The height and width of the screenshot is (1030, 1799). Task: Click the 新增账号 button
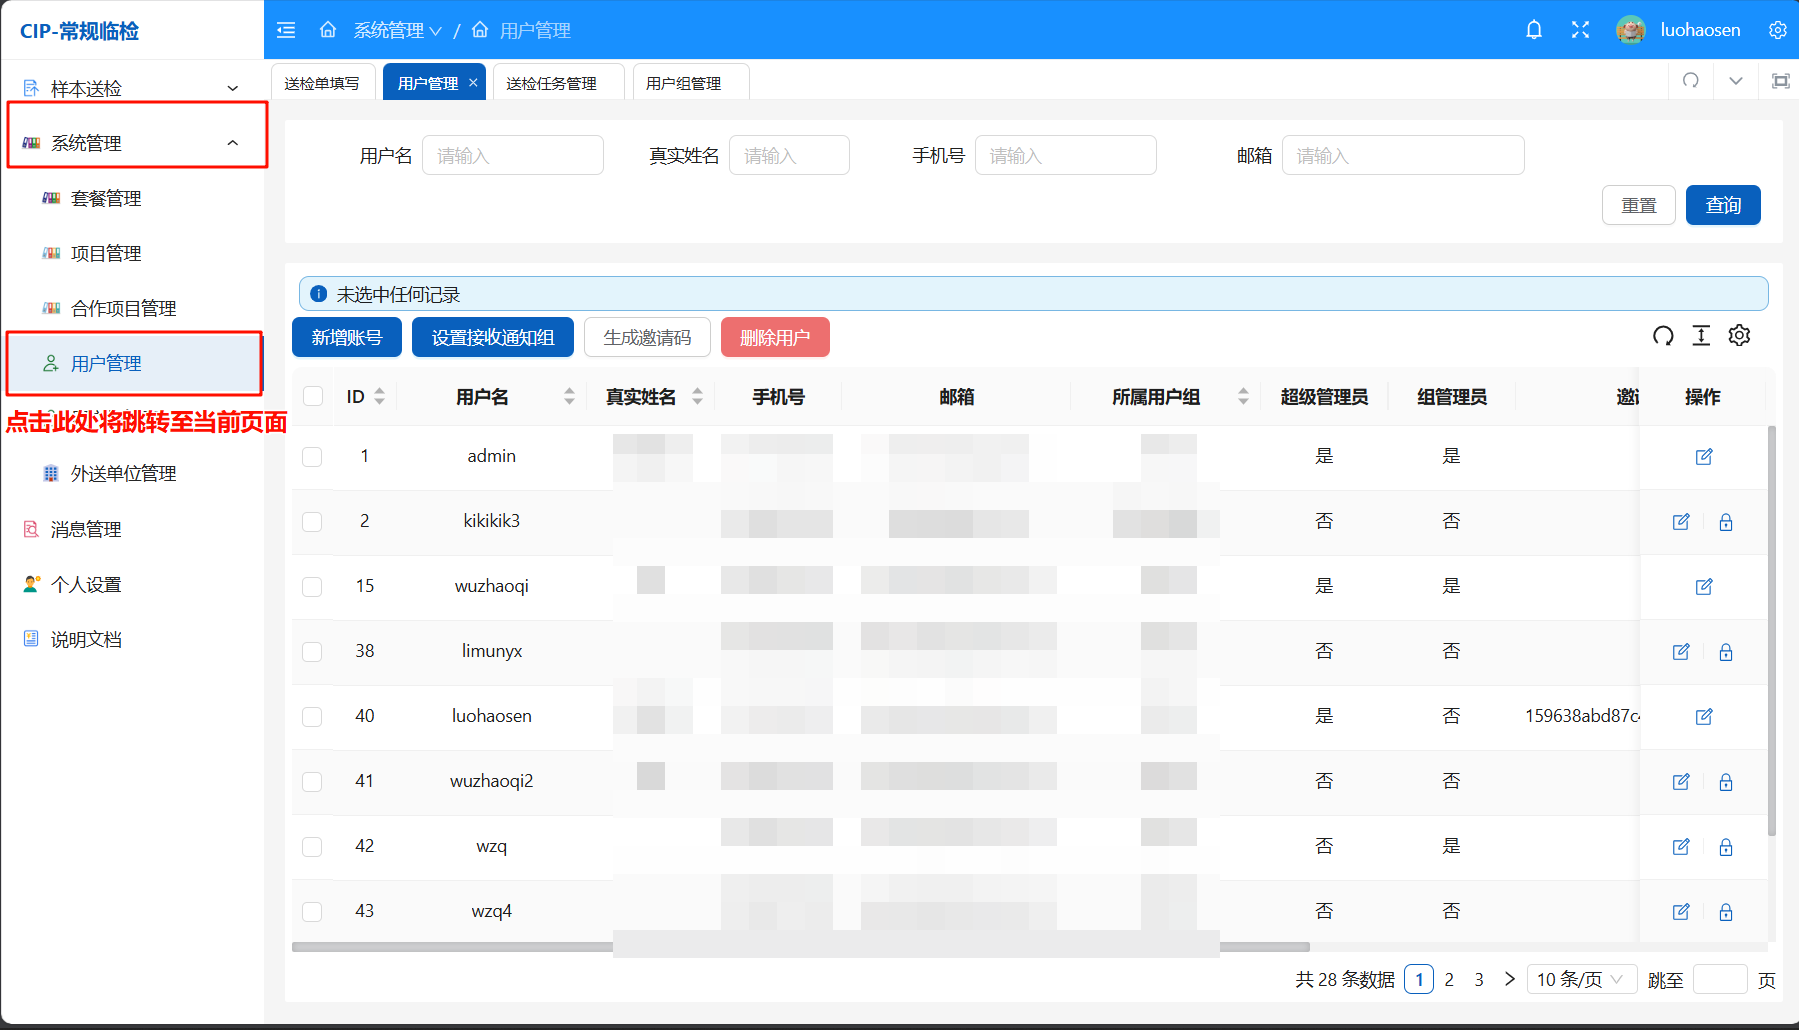(x=346, y=337)
